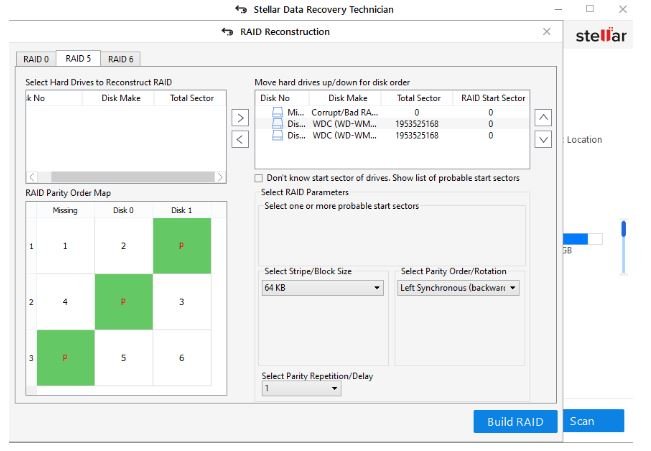Open the Parity Repetition/Delay dropdown
Image resolution: width=651 pixels, height=451 pixels.
click(x=301, y=388)
